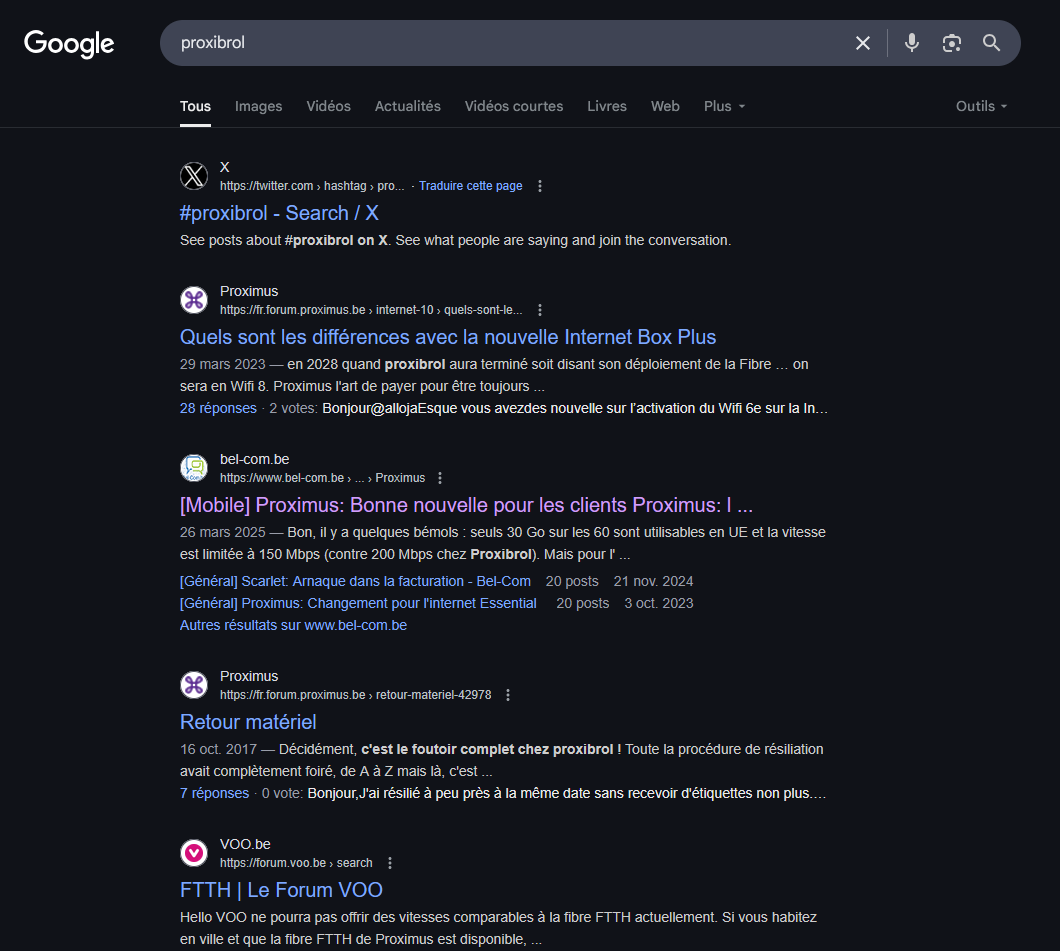1060x951 pixels.
Task: Click the bel-com.be site name
Action: point(254,460)
